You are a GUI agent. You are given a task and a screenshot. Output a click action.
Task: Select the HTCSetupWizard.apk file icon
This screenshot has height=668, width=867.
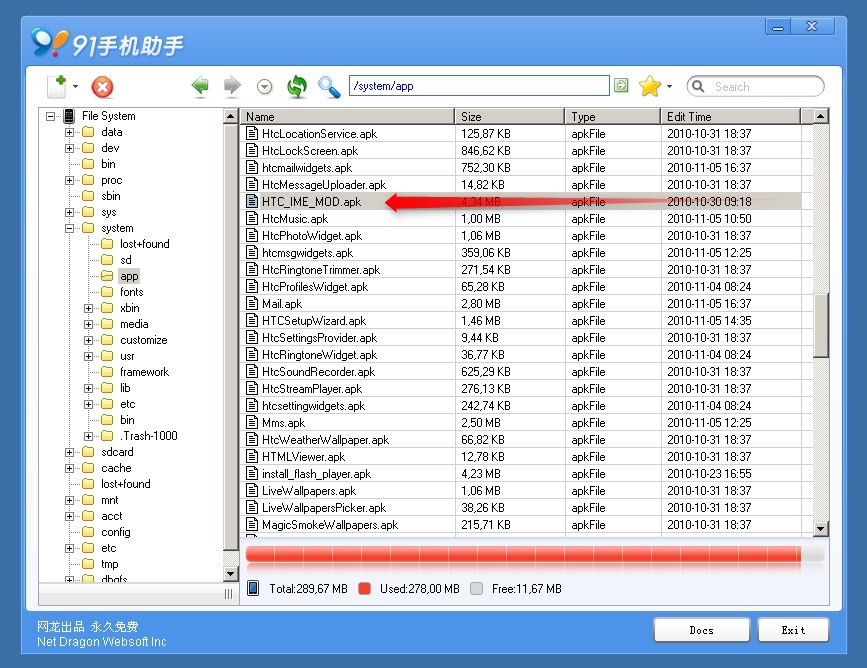252,321
